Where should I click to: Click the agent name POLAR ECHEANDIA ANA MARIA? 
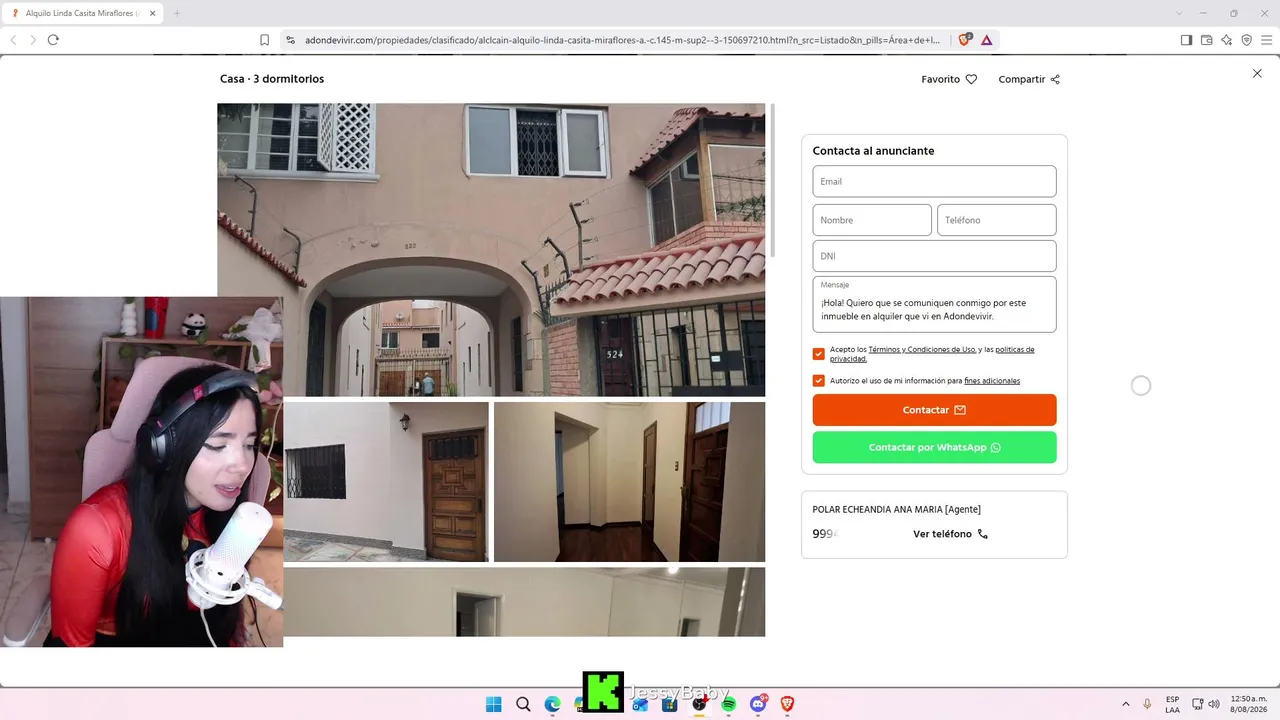tap(896, 509)
